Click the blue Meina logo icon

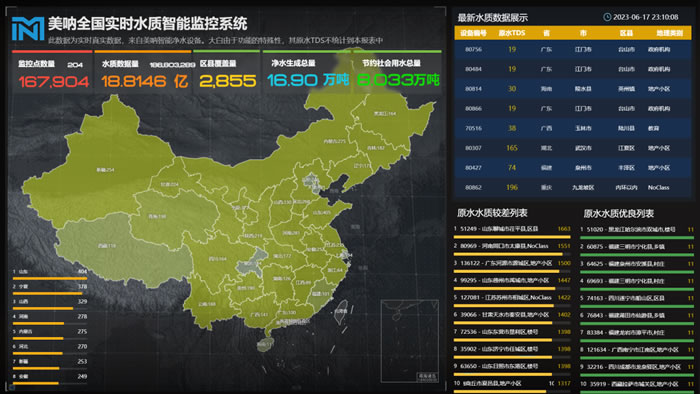point(28,29)
